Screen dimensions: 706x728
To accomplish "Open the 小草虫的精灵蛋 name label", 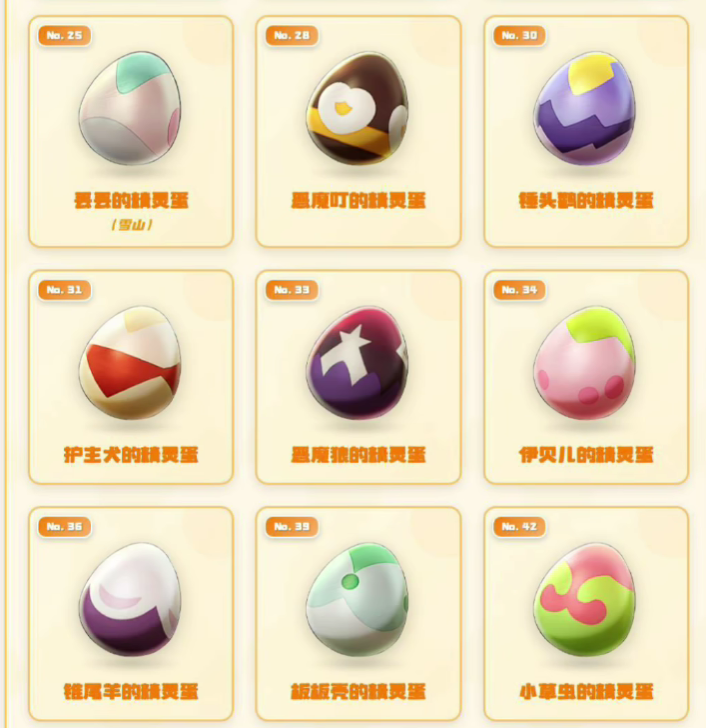I will [x=586, y=692].
